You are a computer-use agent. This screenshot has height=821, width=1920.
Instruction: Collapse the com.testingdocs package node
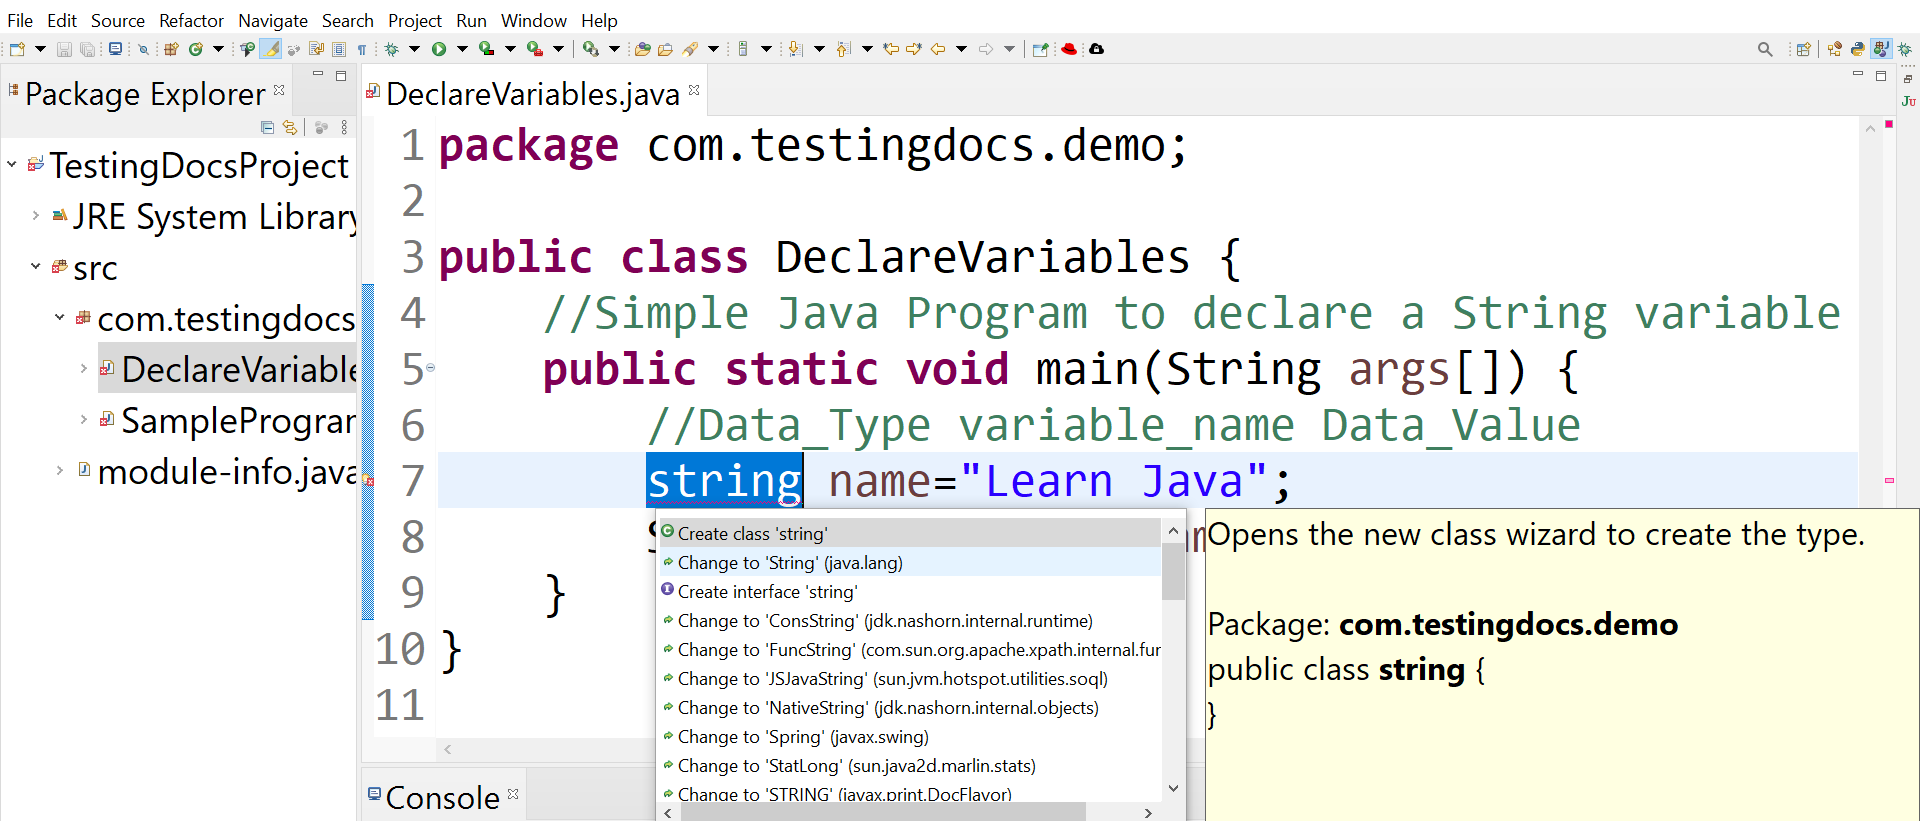[x=60, y=317]
